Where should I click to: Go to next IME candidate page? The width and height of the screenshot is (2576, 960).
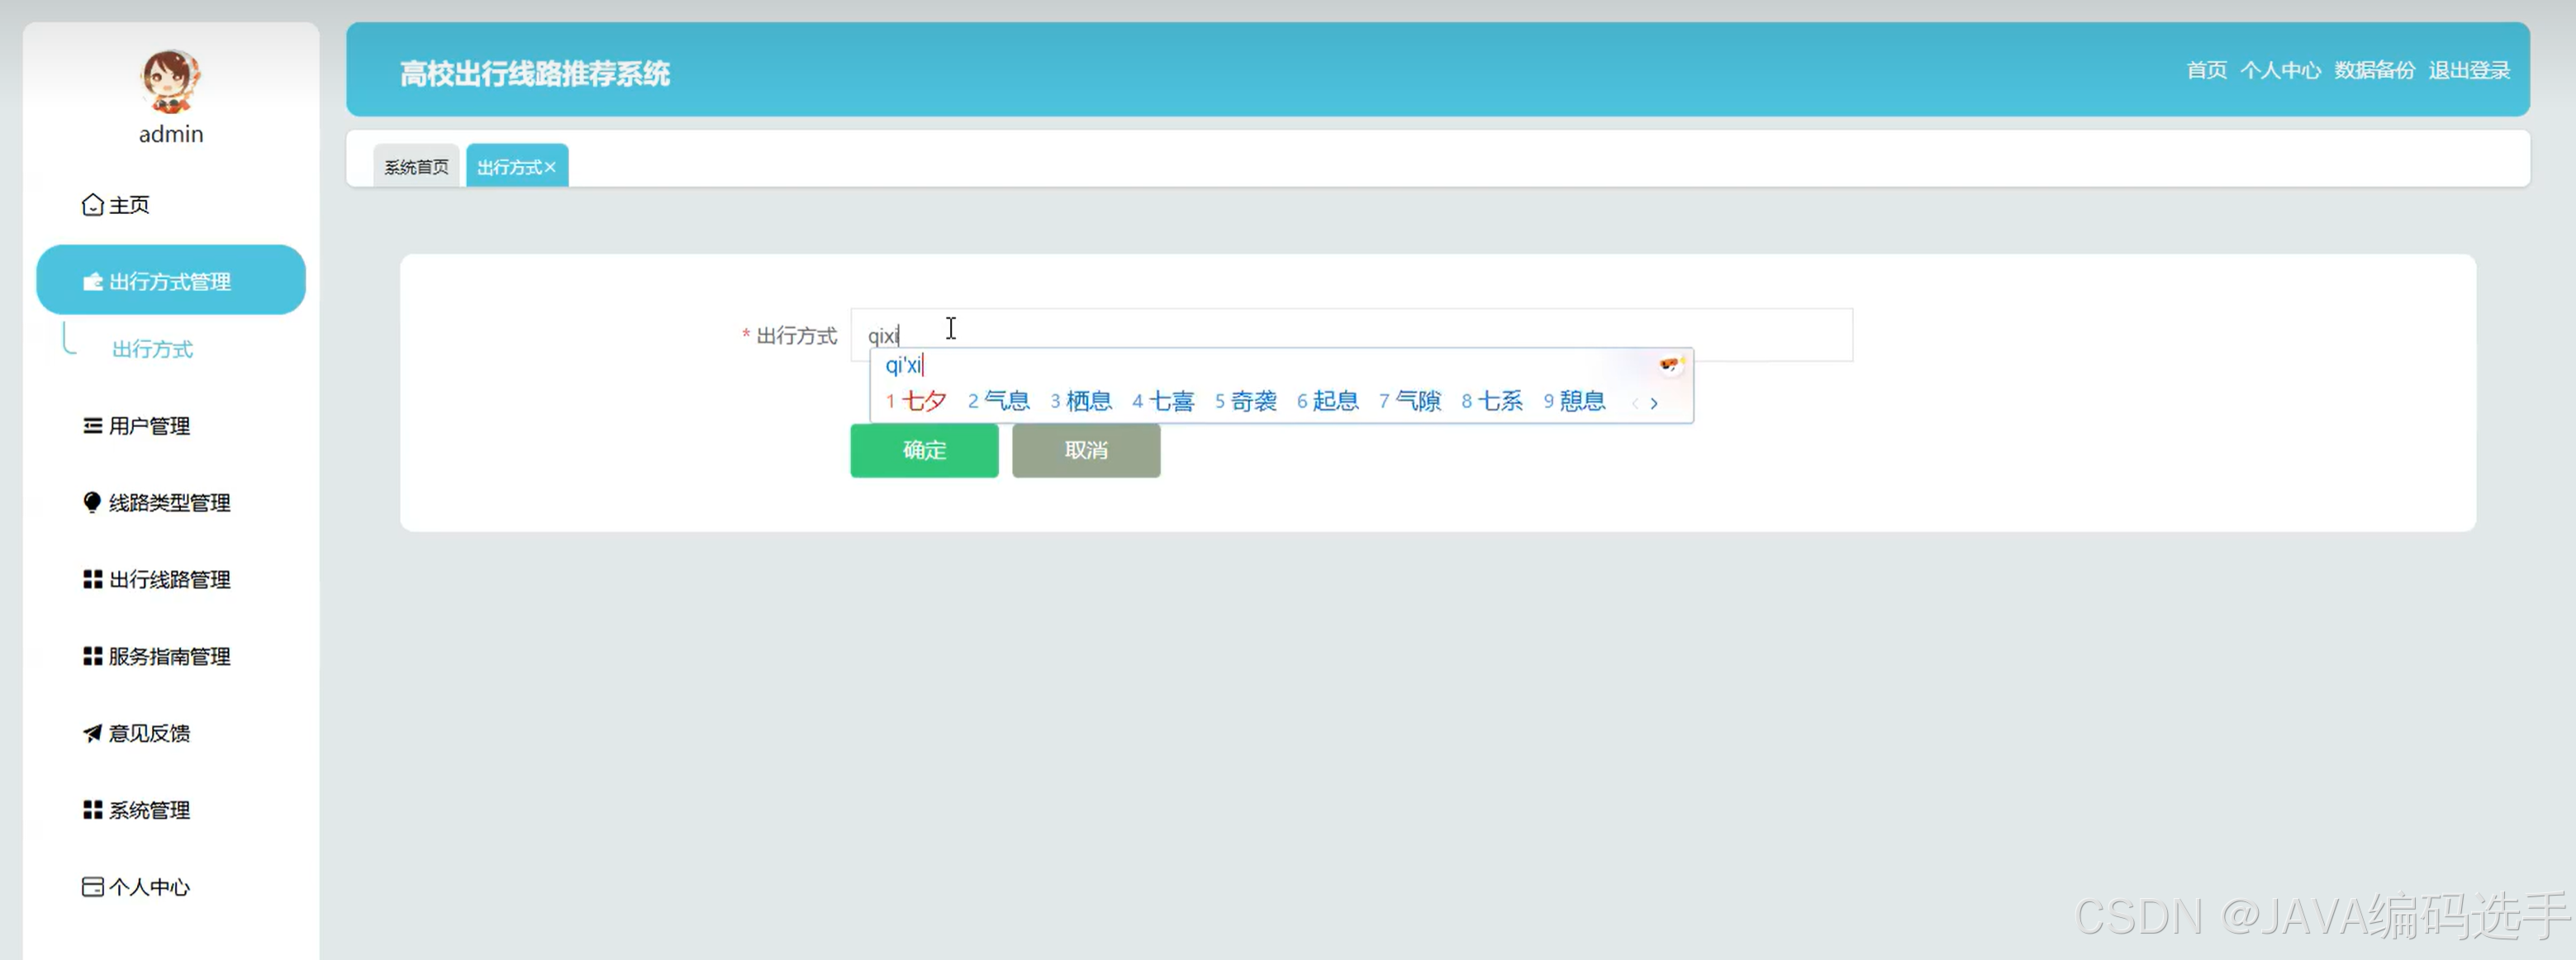[1654, 403]
